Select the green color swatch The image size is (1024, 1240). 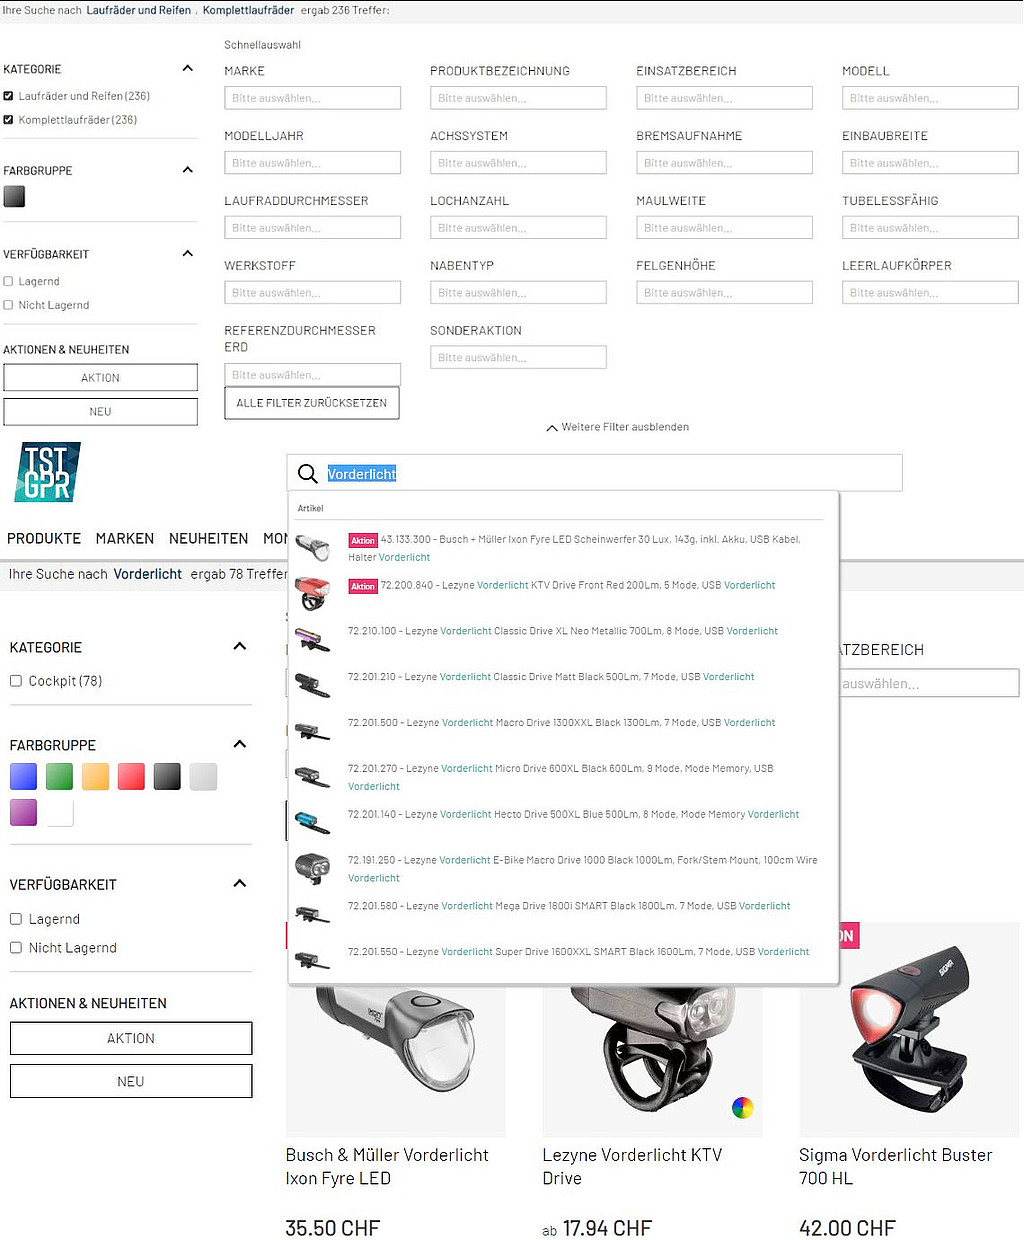point(59,777)
